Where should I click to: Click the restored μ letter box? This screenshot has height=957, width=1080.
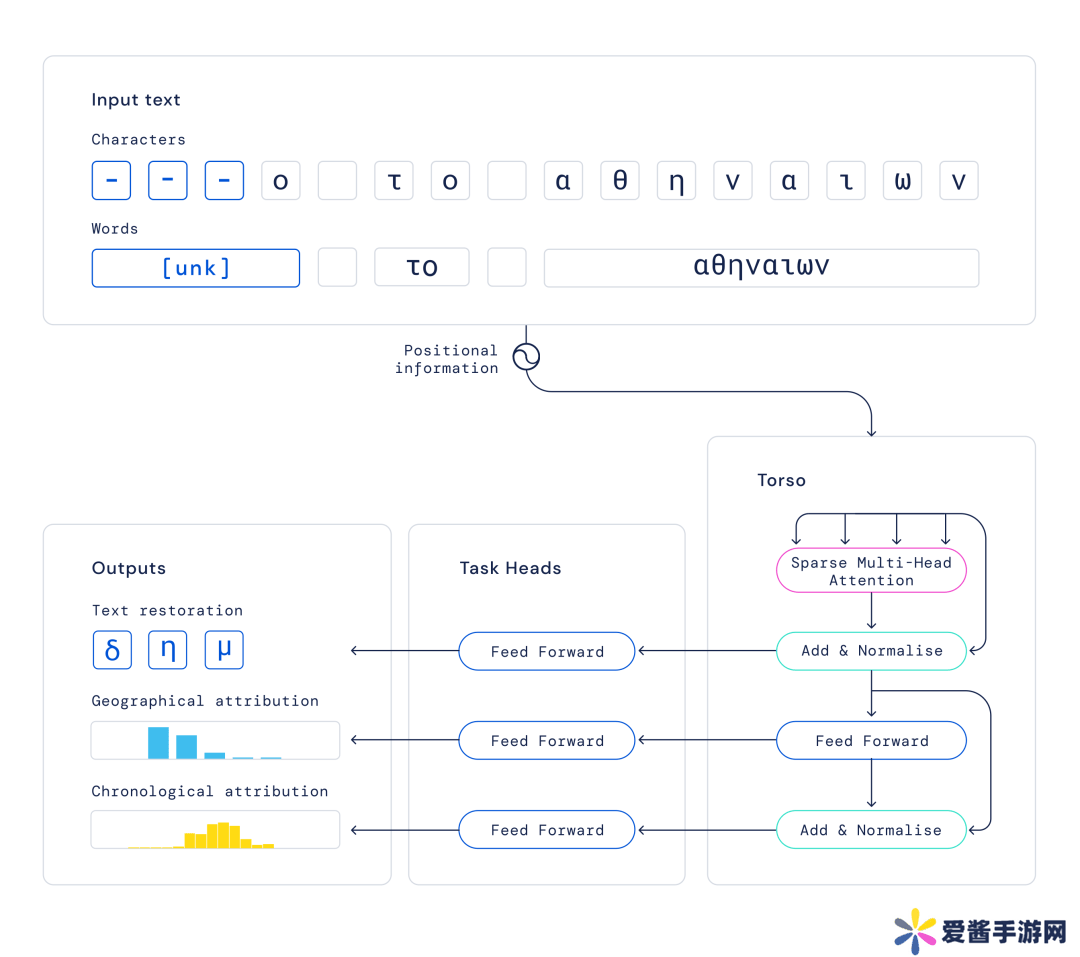click(x=224, y=650)
